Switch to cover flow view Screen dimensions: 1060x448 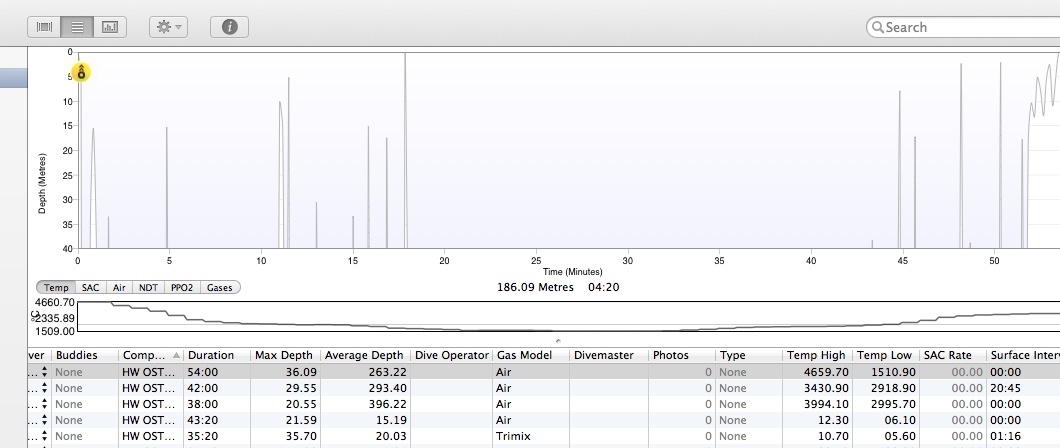coord(44,27)
